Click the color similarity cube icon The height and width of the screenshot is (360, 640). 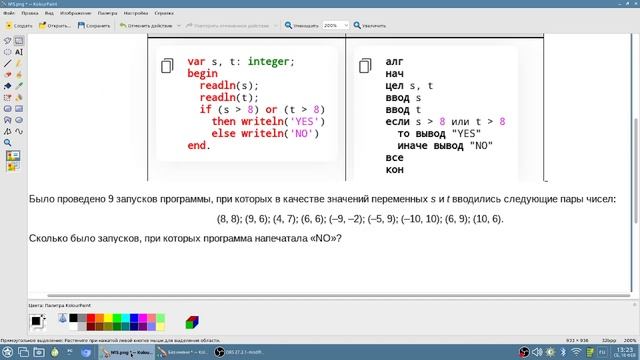[192, 322]
